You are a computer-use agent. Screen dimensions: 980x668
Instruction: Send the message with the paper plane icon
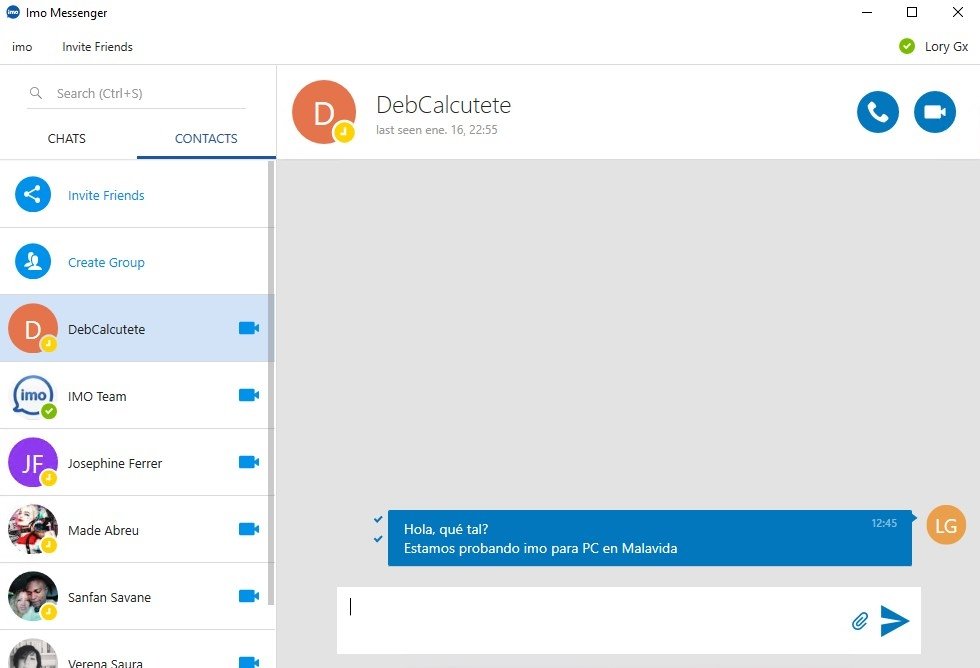894,621
